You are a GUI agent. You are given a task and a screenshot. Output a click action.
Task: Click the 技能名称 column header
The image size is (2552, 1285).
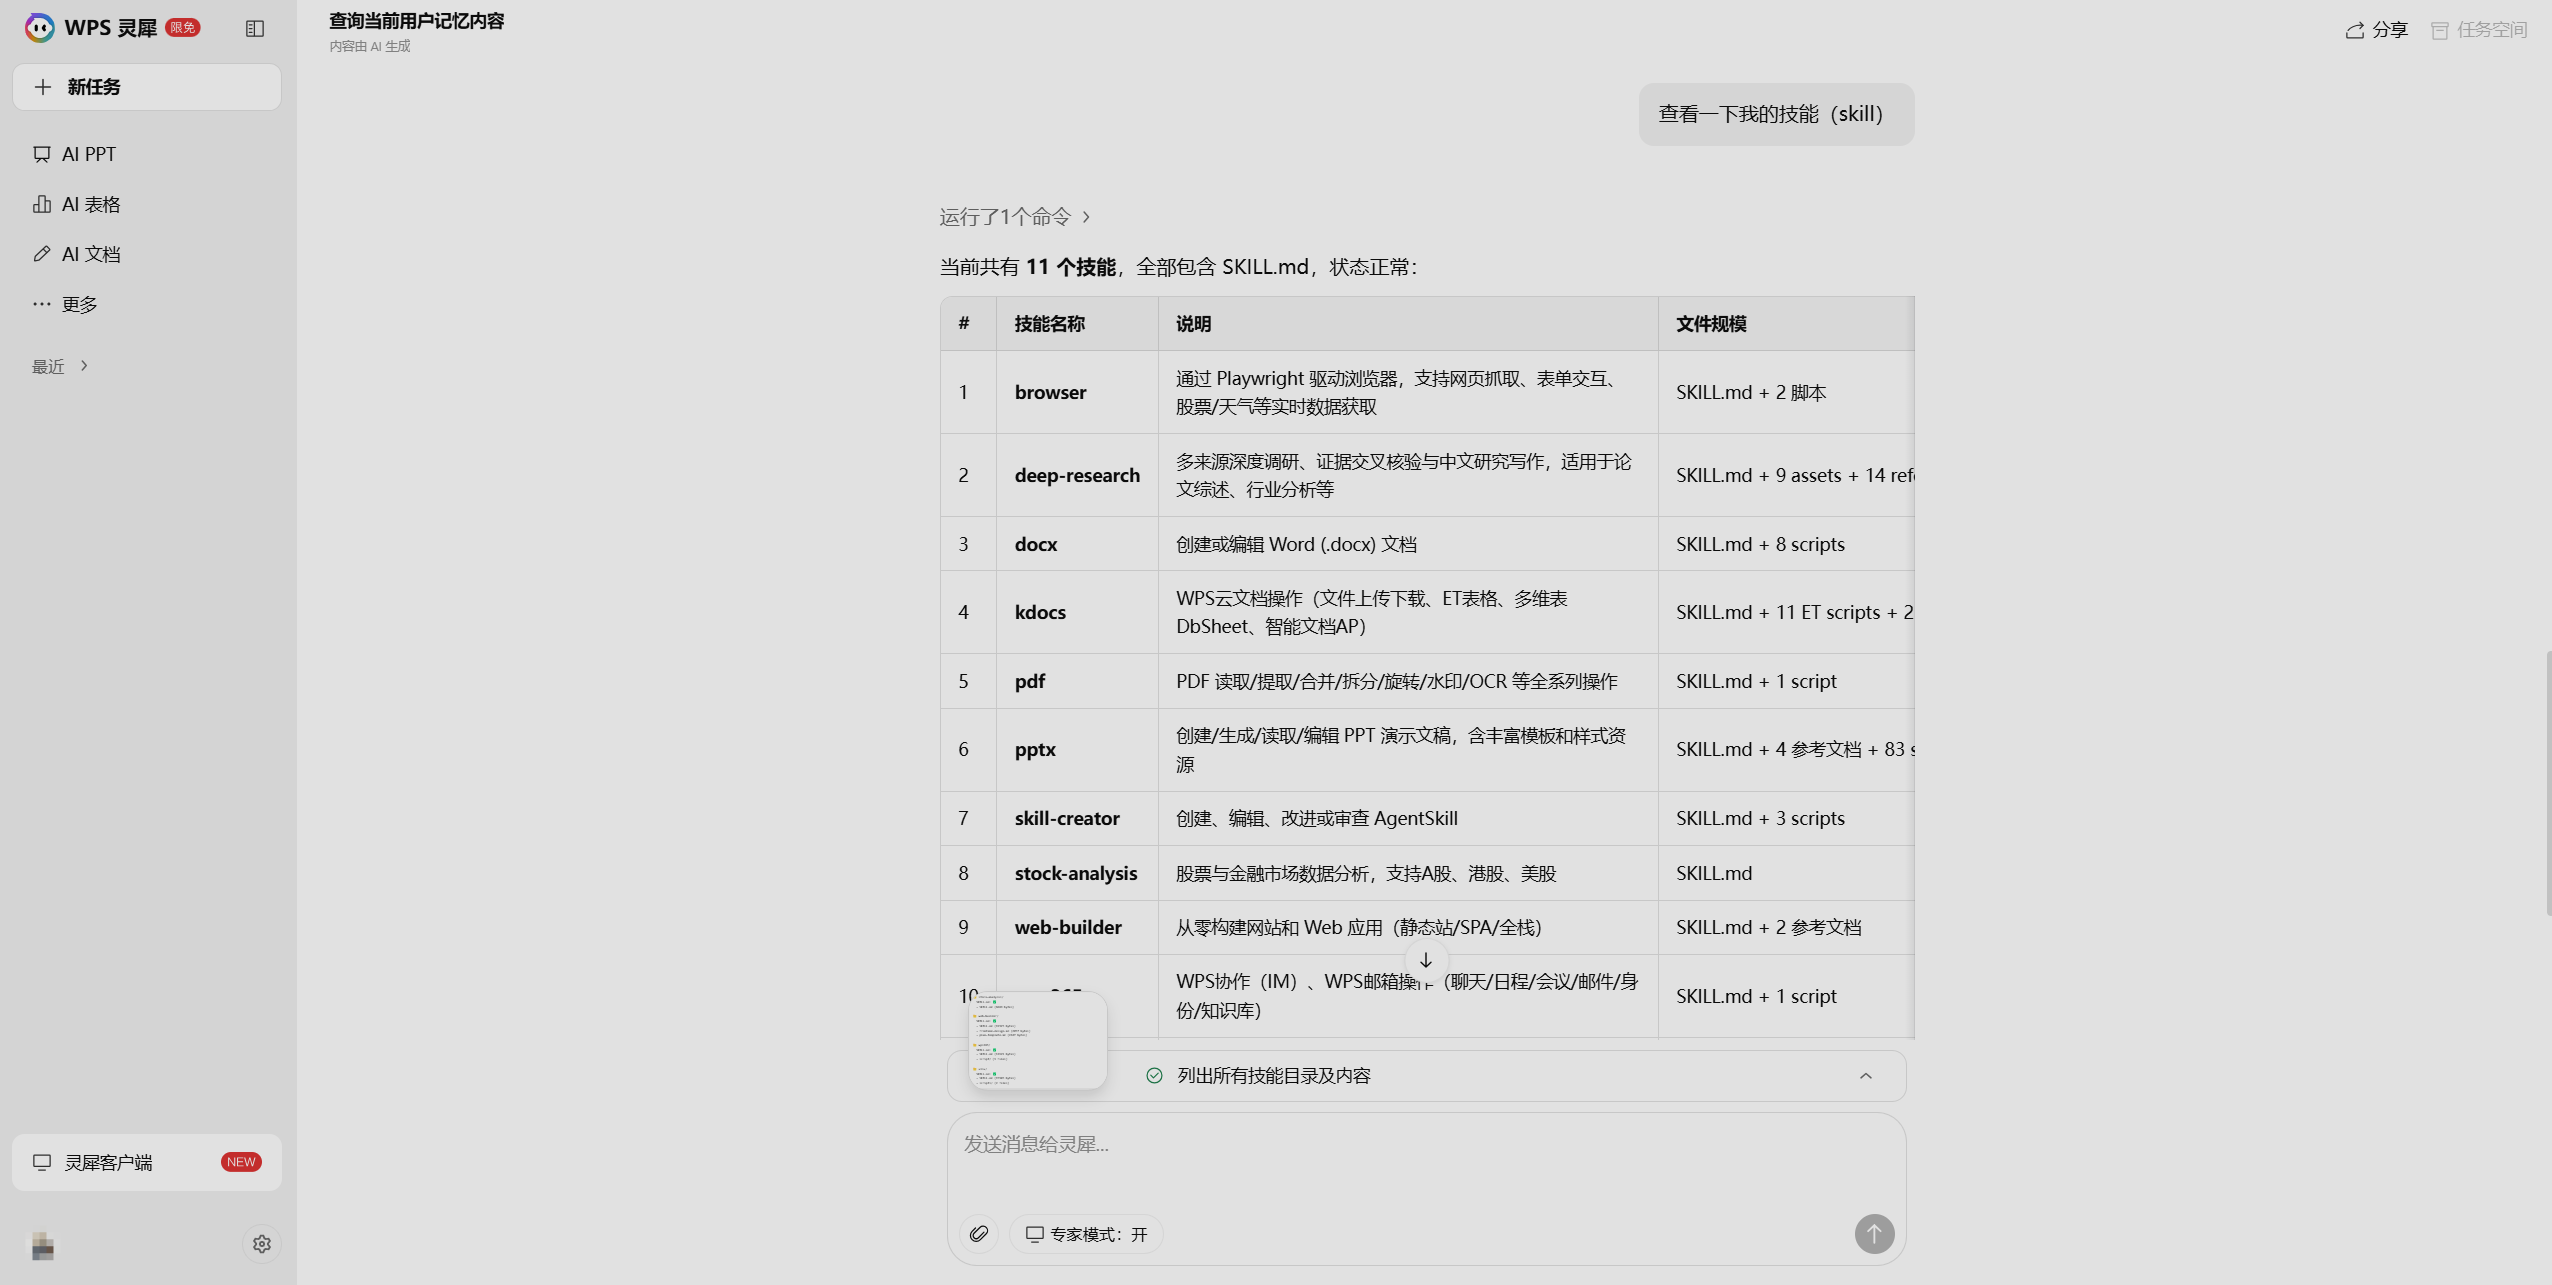(x=1077, y=324)
